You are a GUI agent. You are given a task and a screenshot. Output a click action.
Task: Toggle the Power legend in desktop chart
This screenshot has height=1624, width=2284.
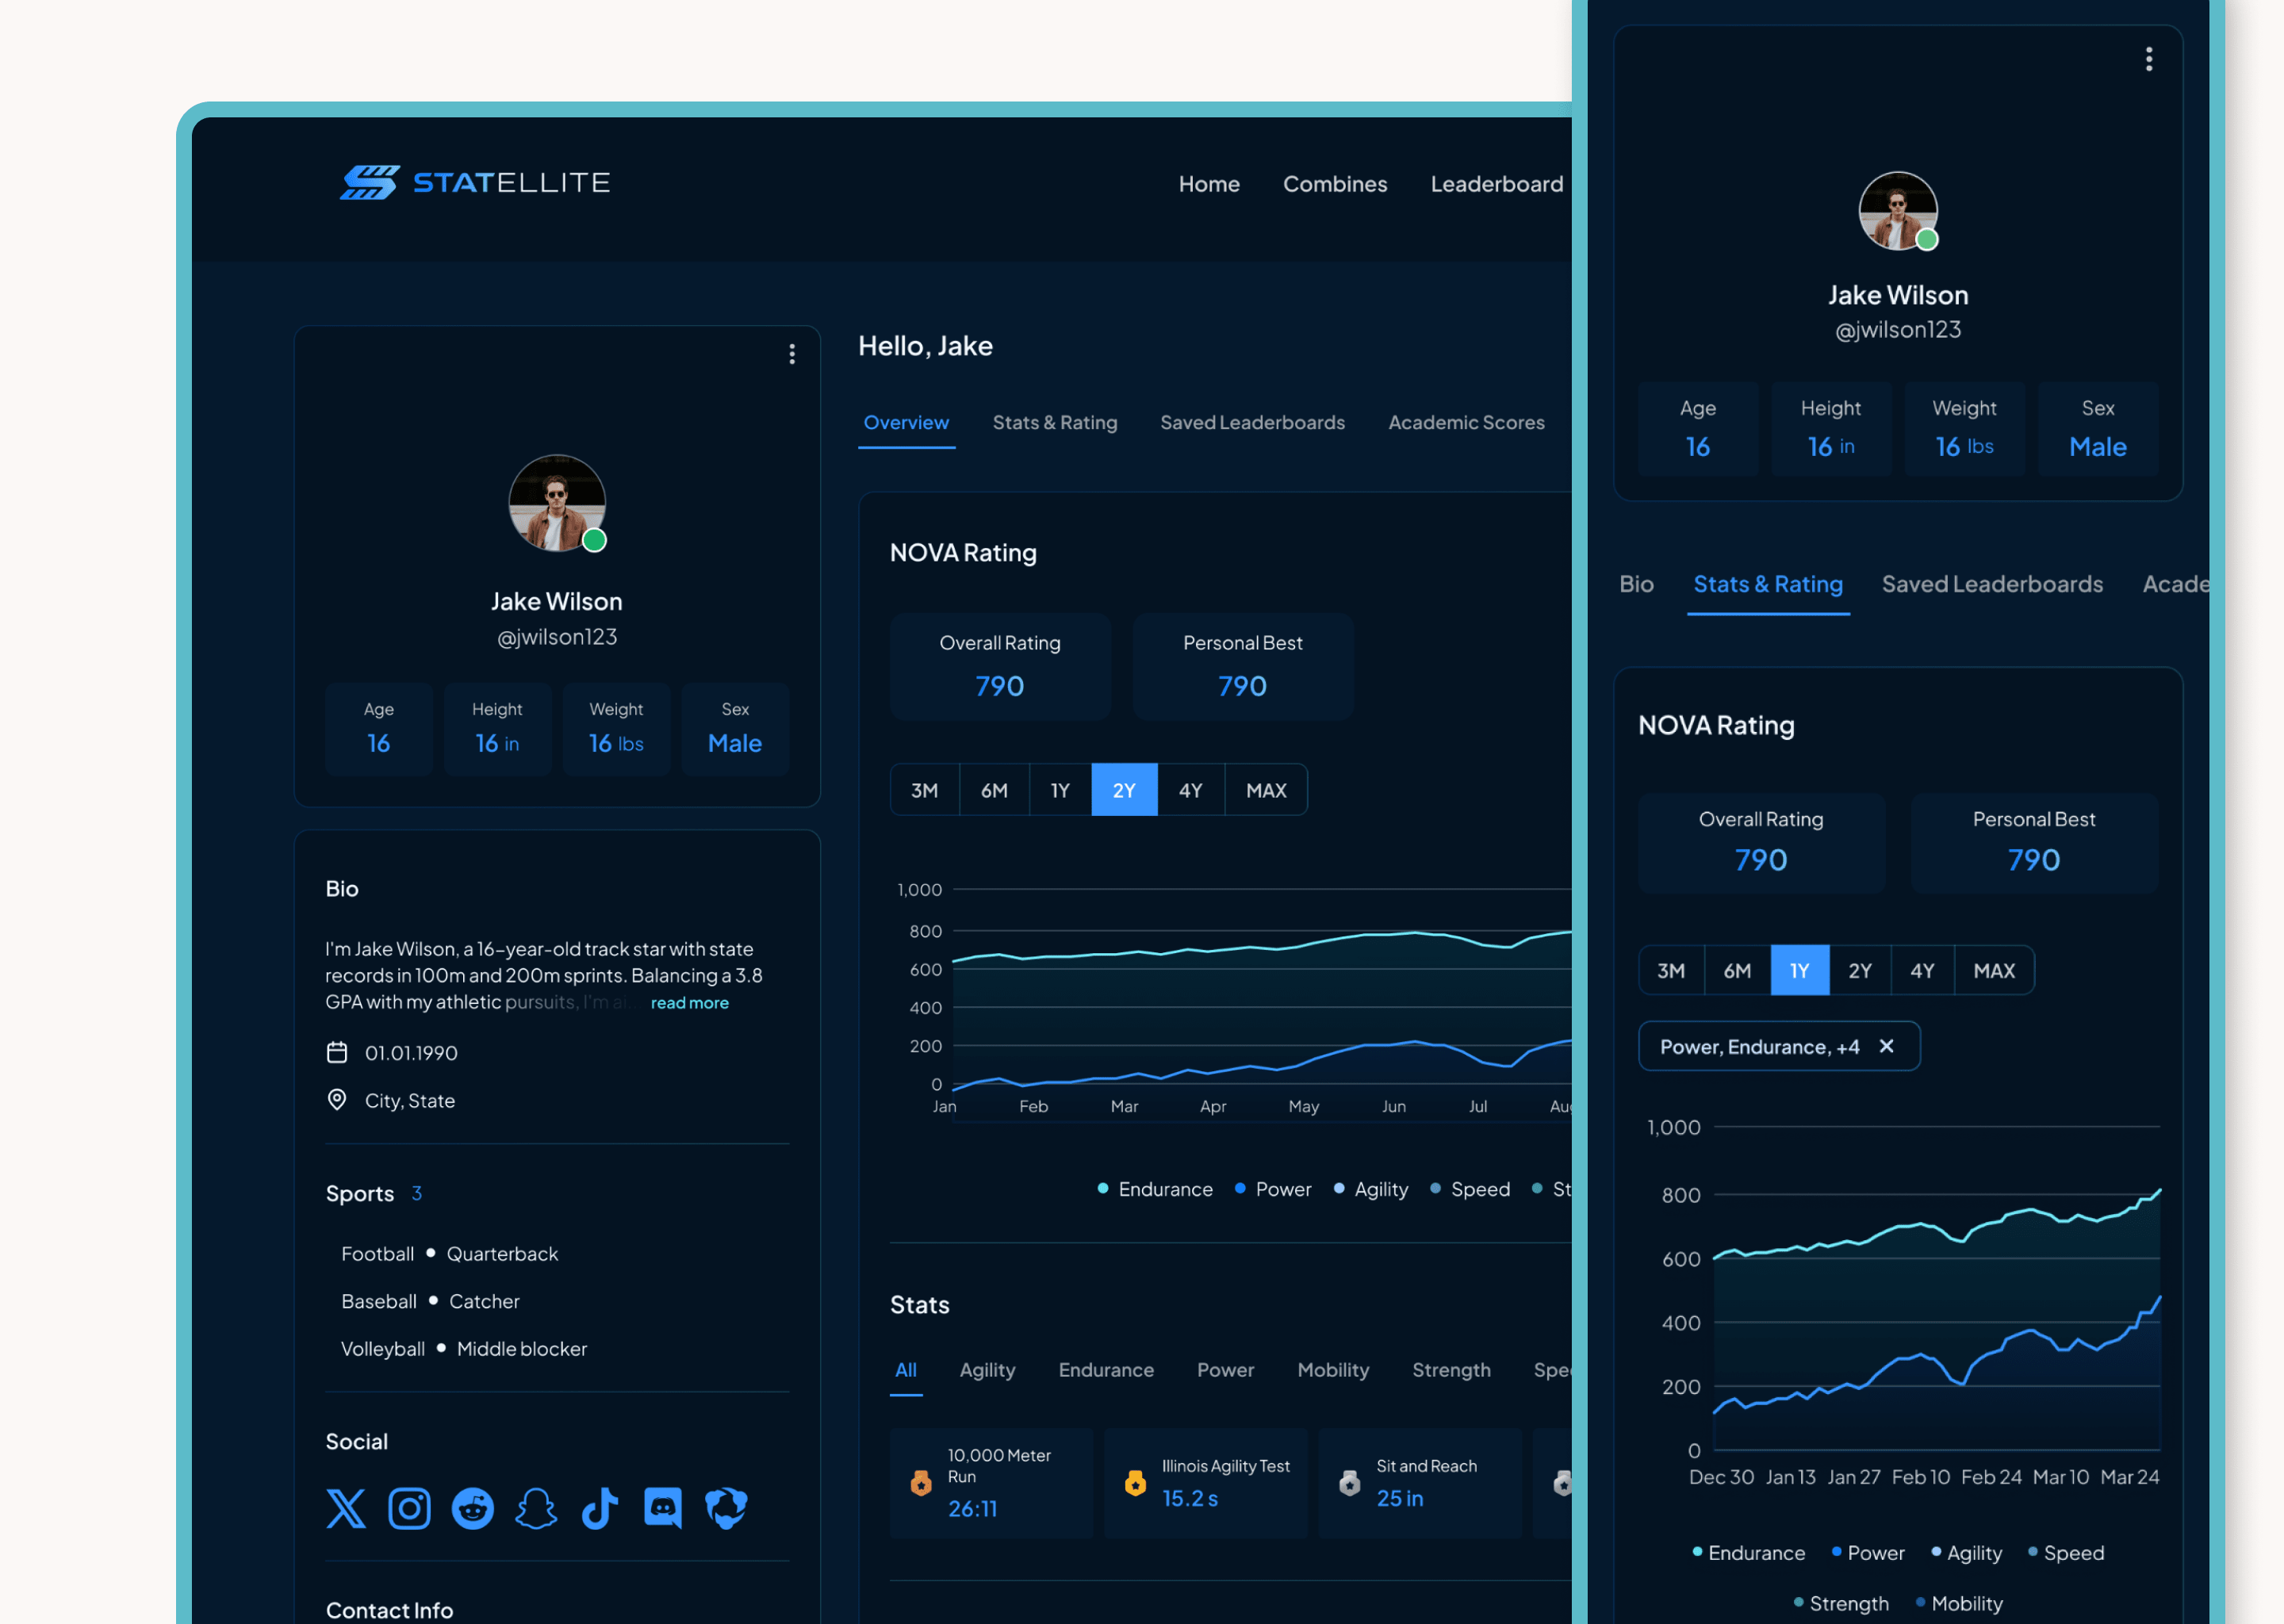pyautogui.click(x=1273, y=1189)
